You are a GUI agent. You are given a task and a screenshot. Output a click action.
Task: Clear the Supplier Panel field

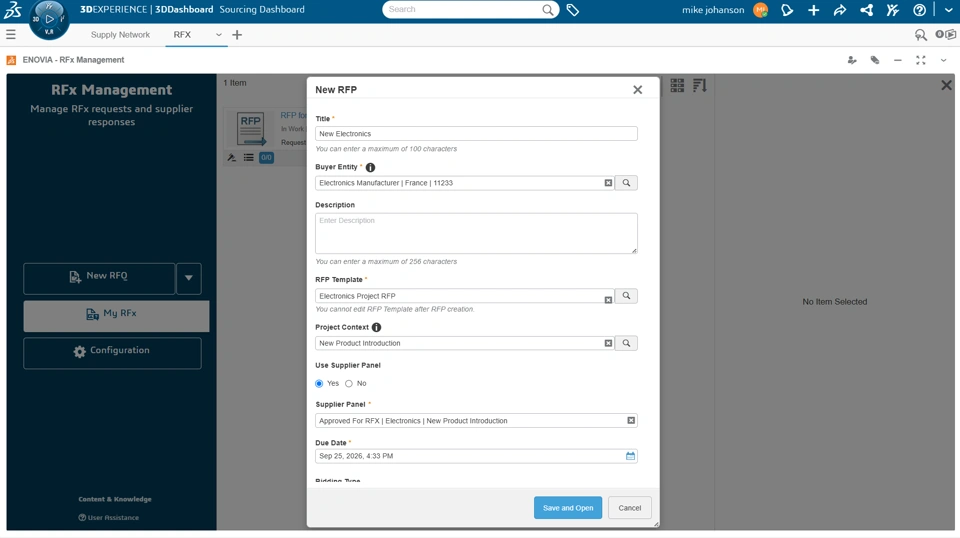tap(631, 420)
